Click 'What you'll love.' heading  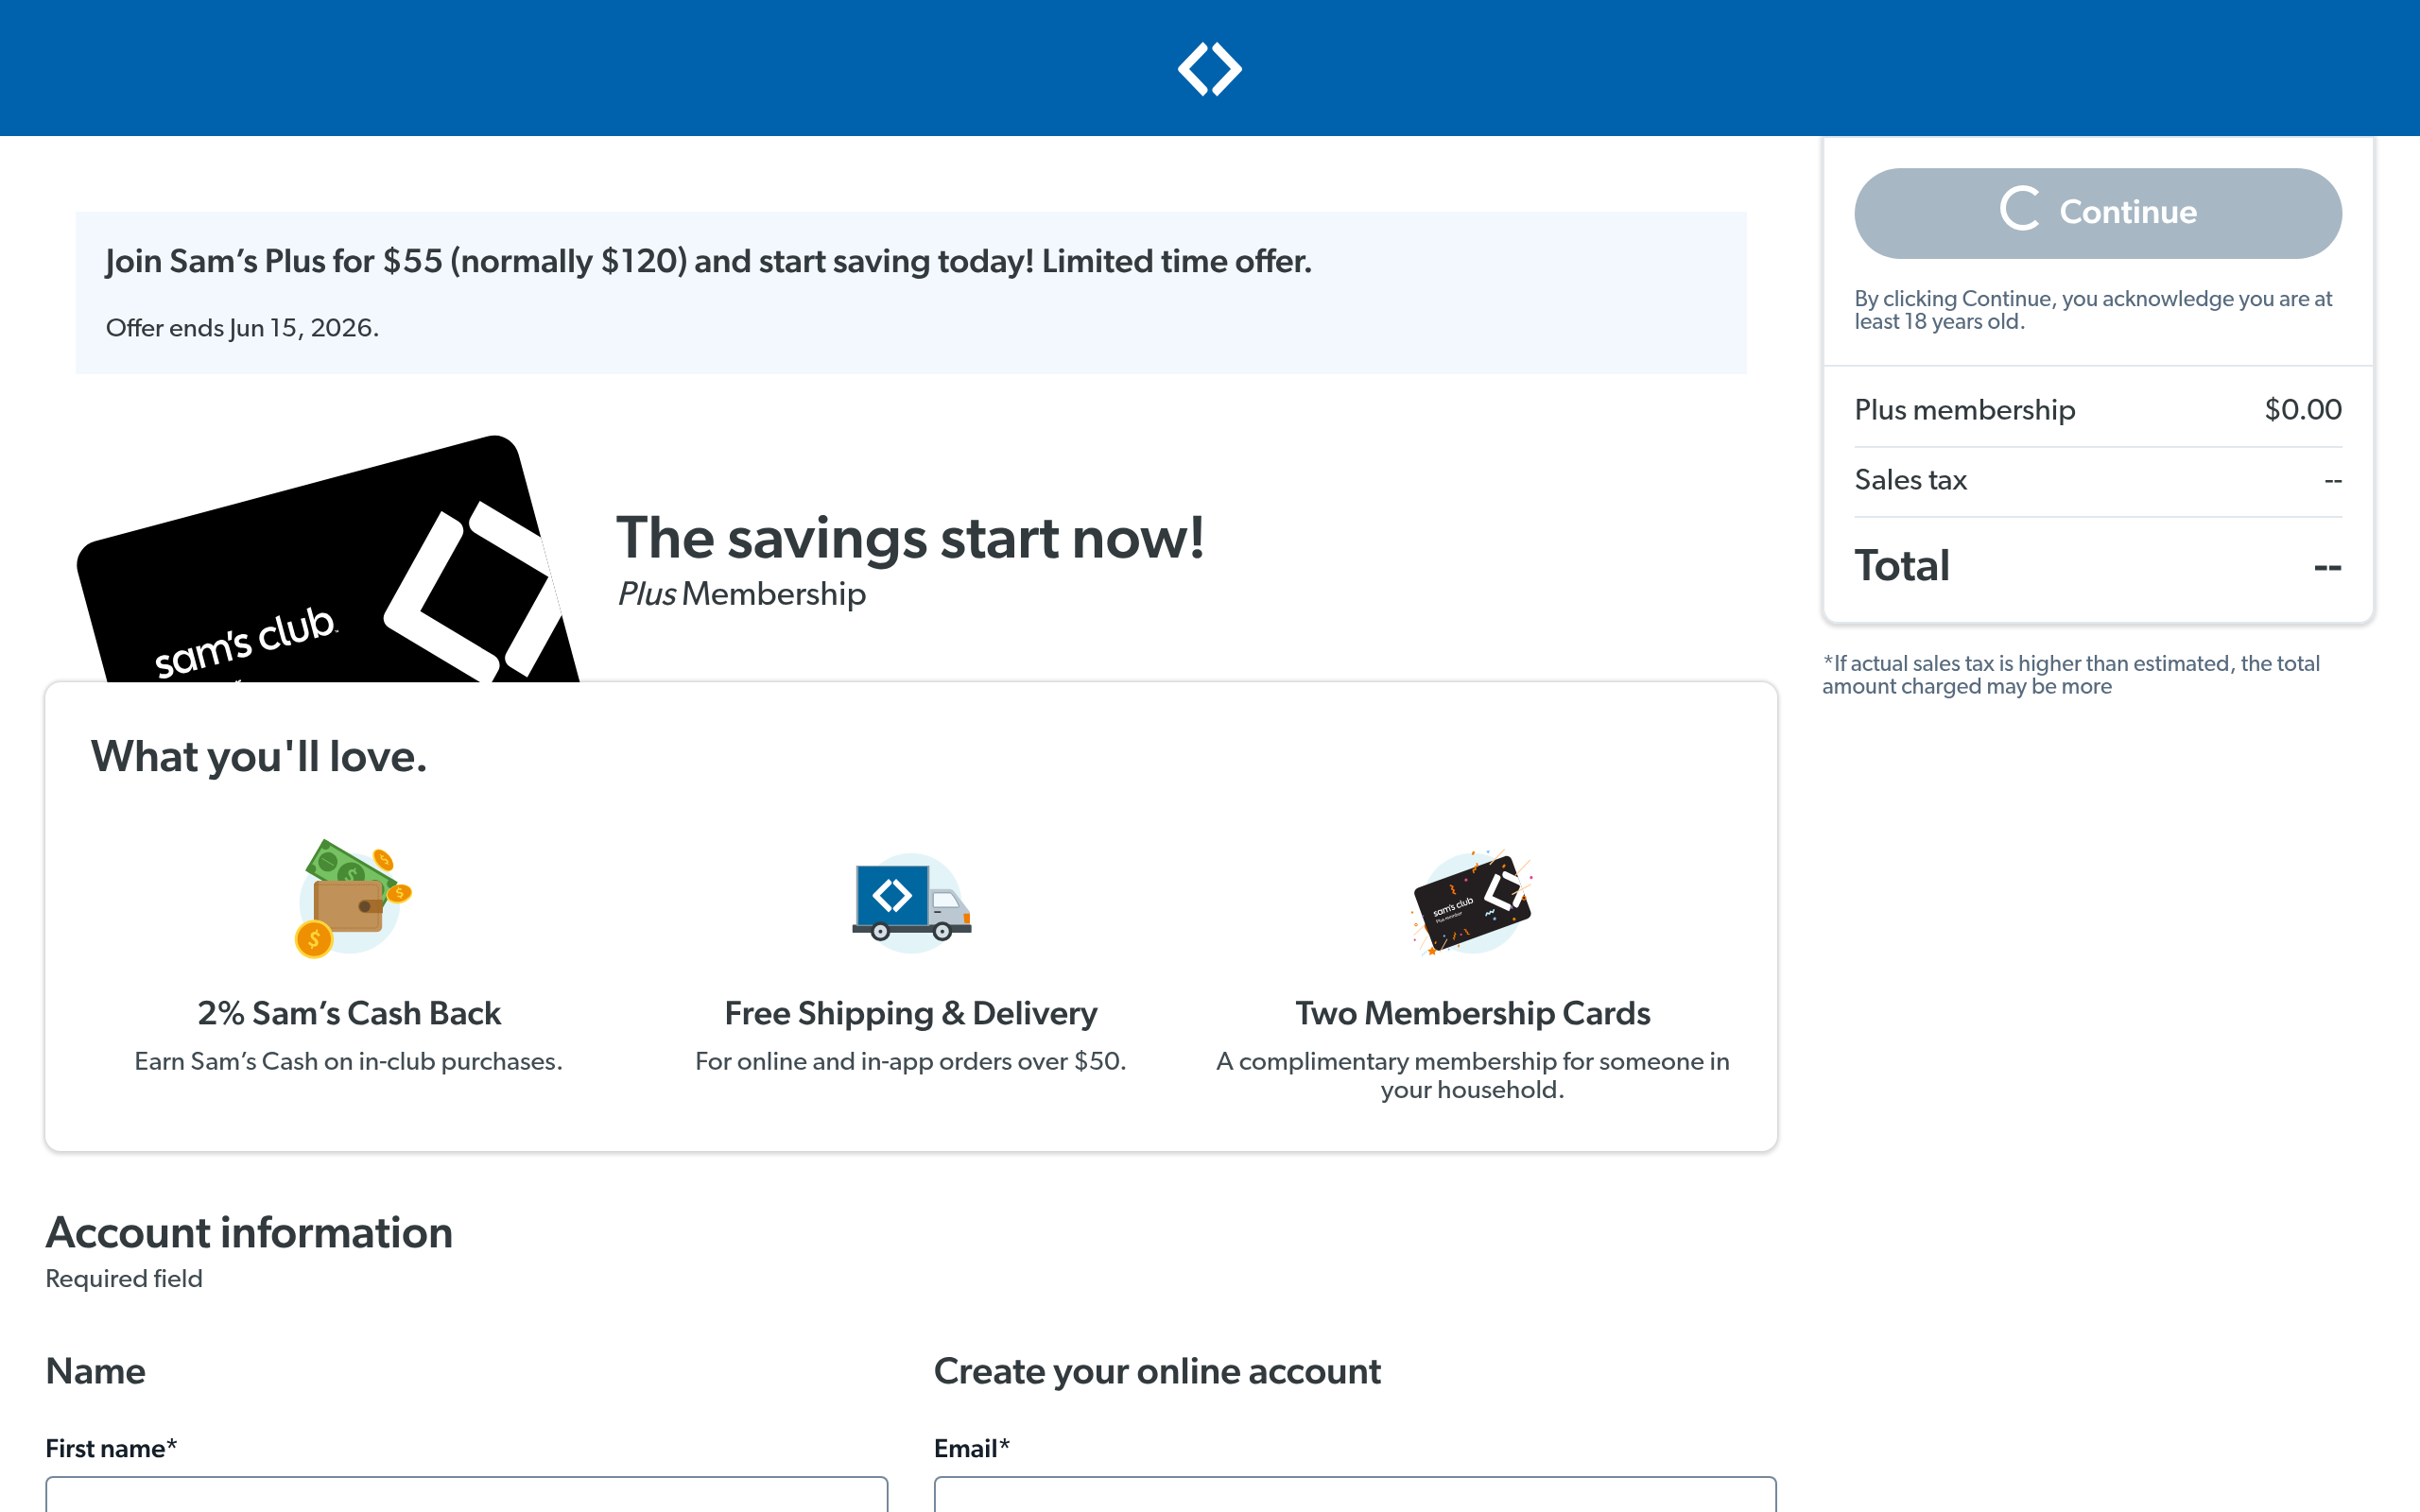click(259, 756)
